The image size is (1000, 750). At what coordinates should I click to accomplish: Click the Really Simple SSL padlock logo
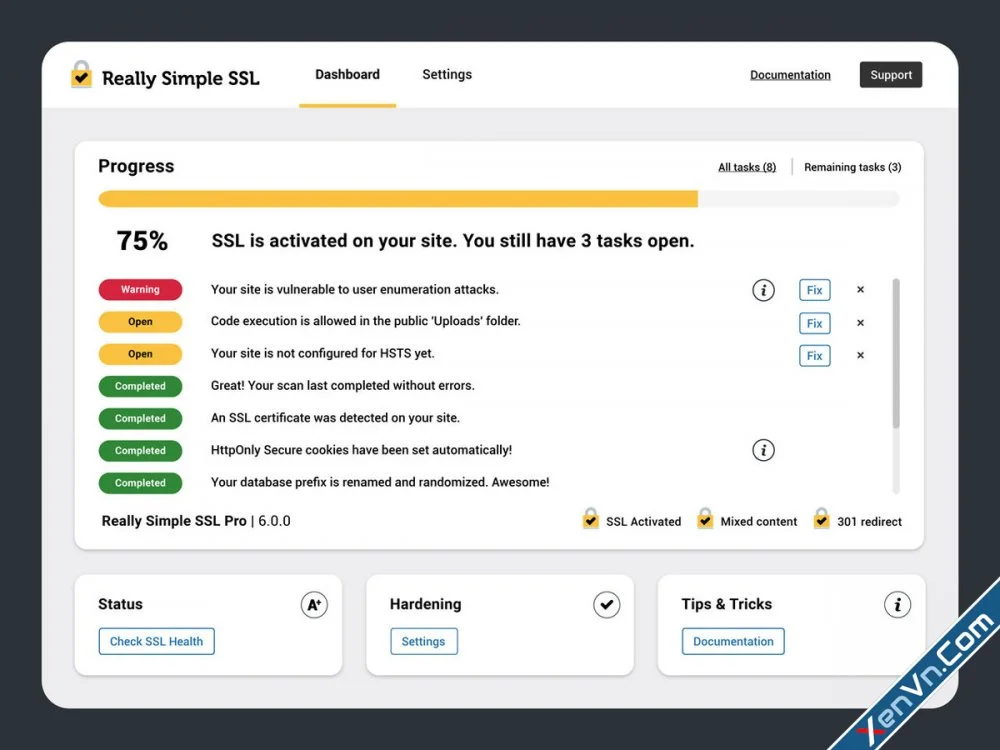point(81,75)
